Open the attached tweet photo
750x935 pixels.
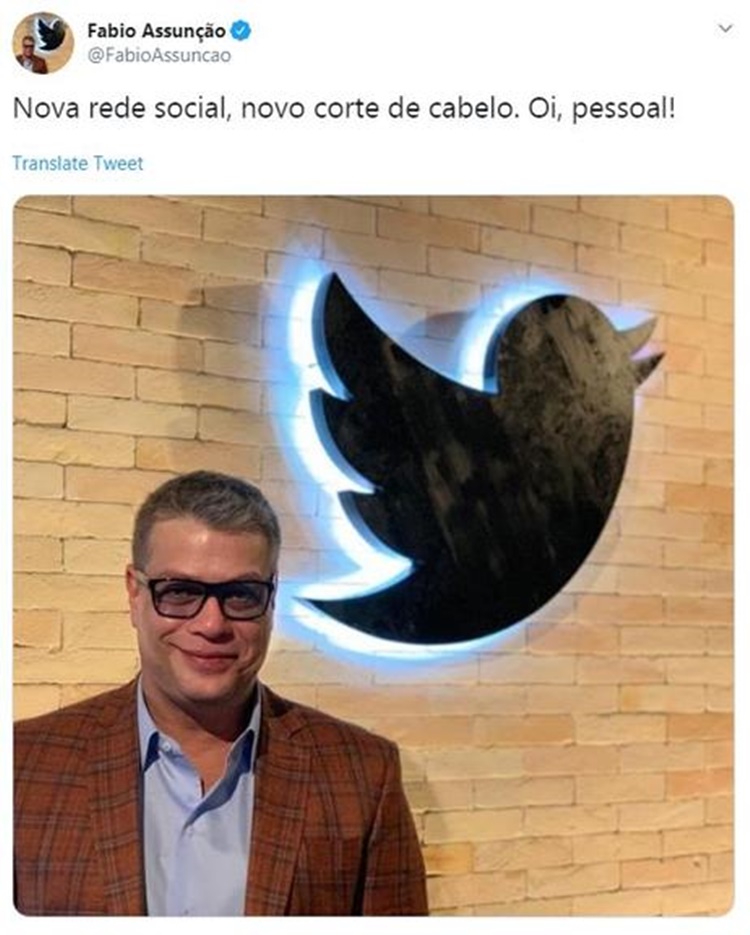click(374, 555)
